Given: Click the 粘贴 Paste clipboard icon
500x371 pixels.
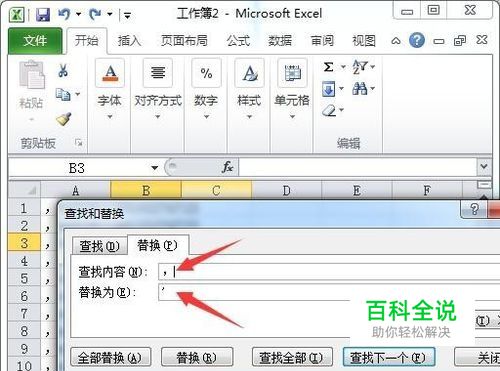Looking at the screenshot, I should tap(32, 75).
